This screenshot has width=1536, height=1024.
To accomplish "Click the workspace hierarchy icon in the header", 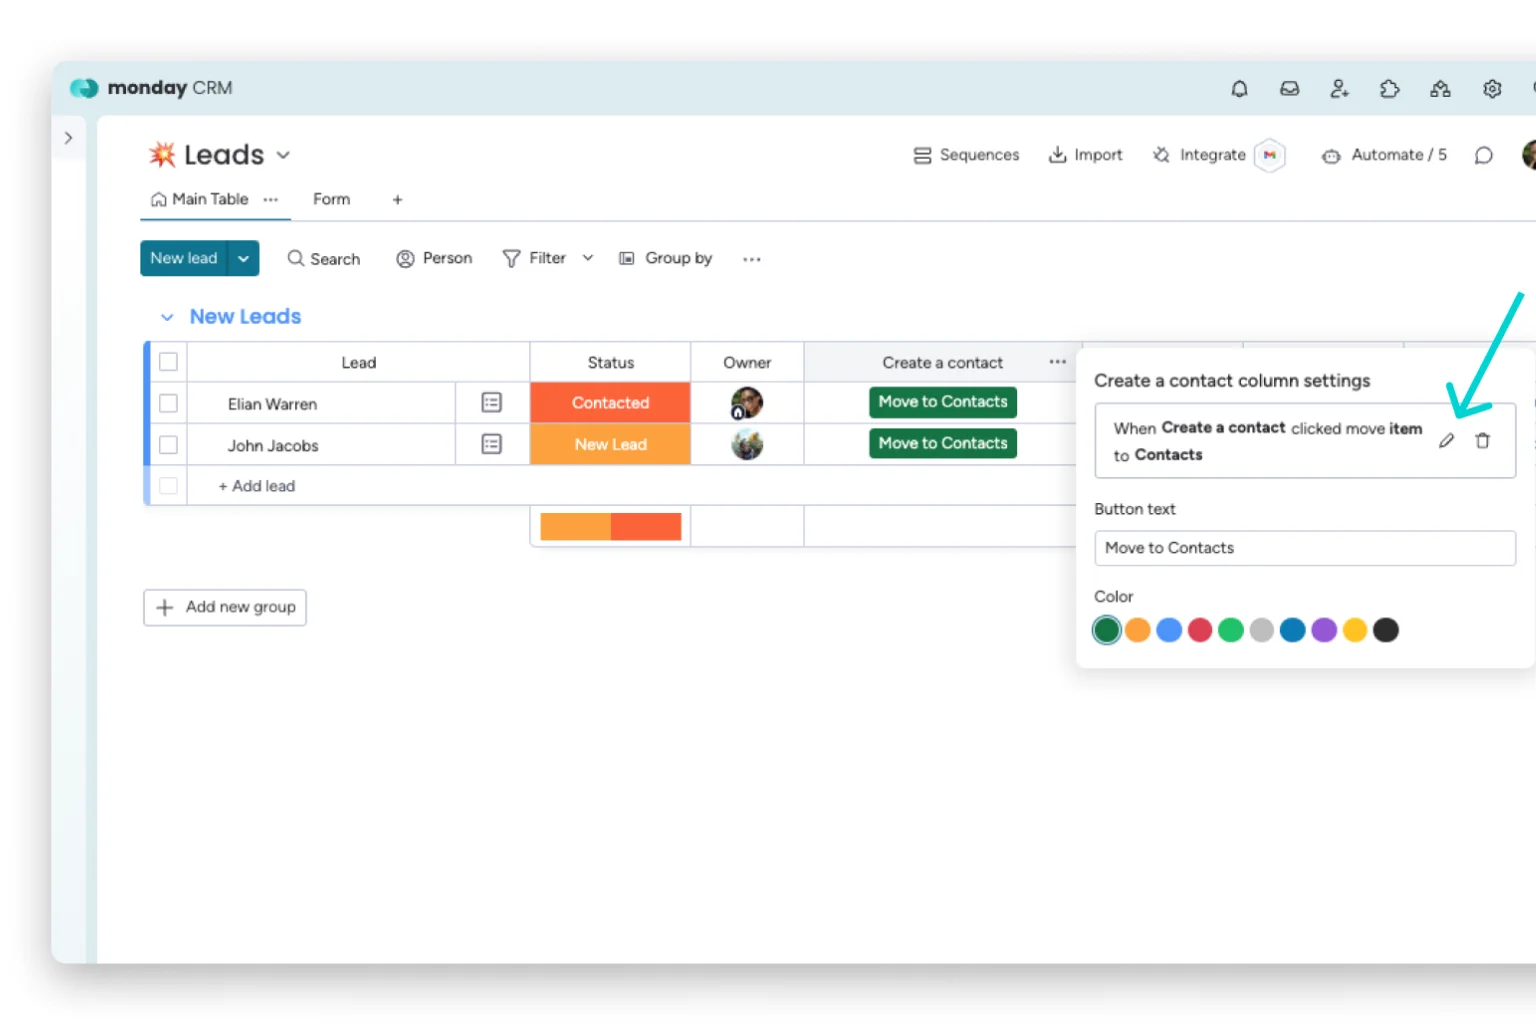I will click(1440, 89).
